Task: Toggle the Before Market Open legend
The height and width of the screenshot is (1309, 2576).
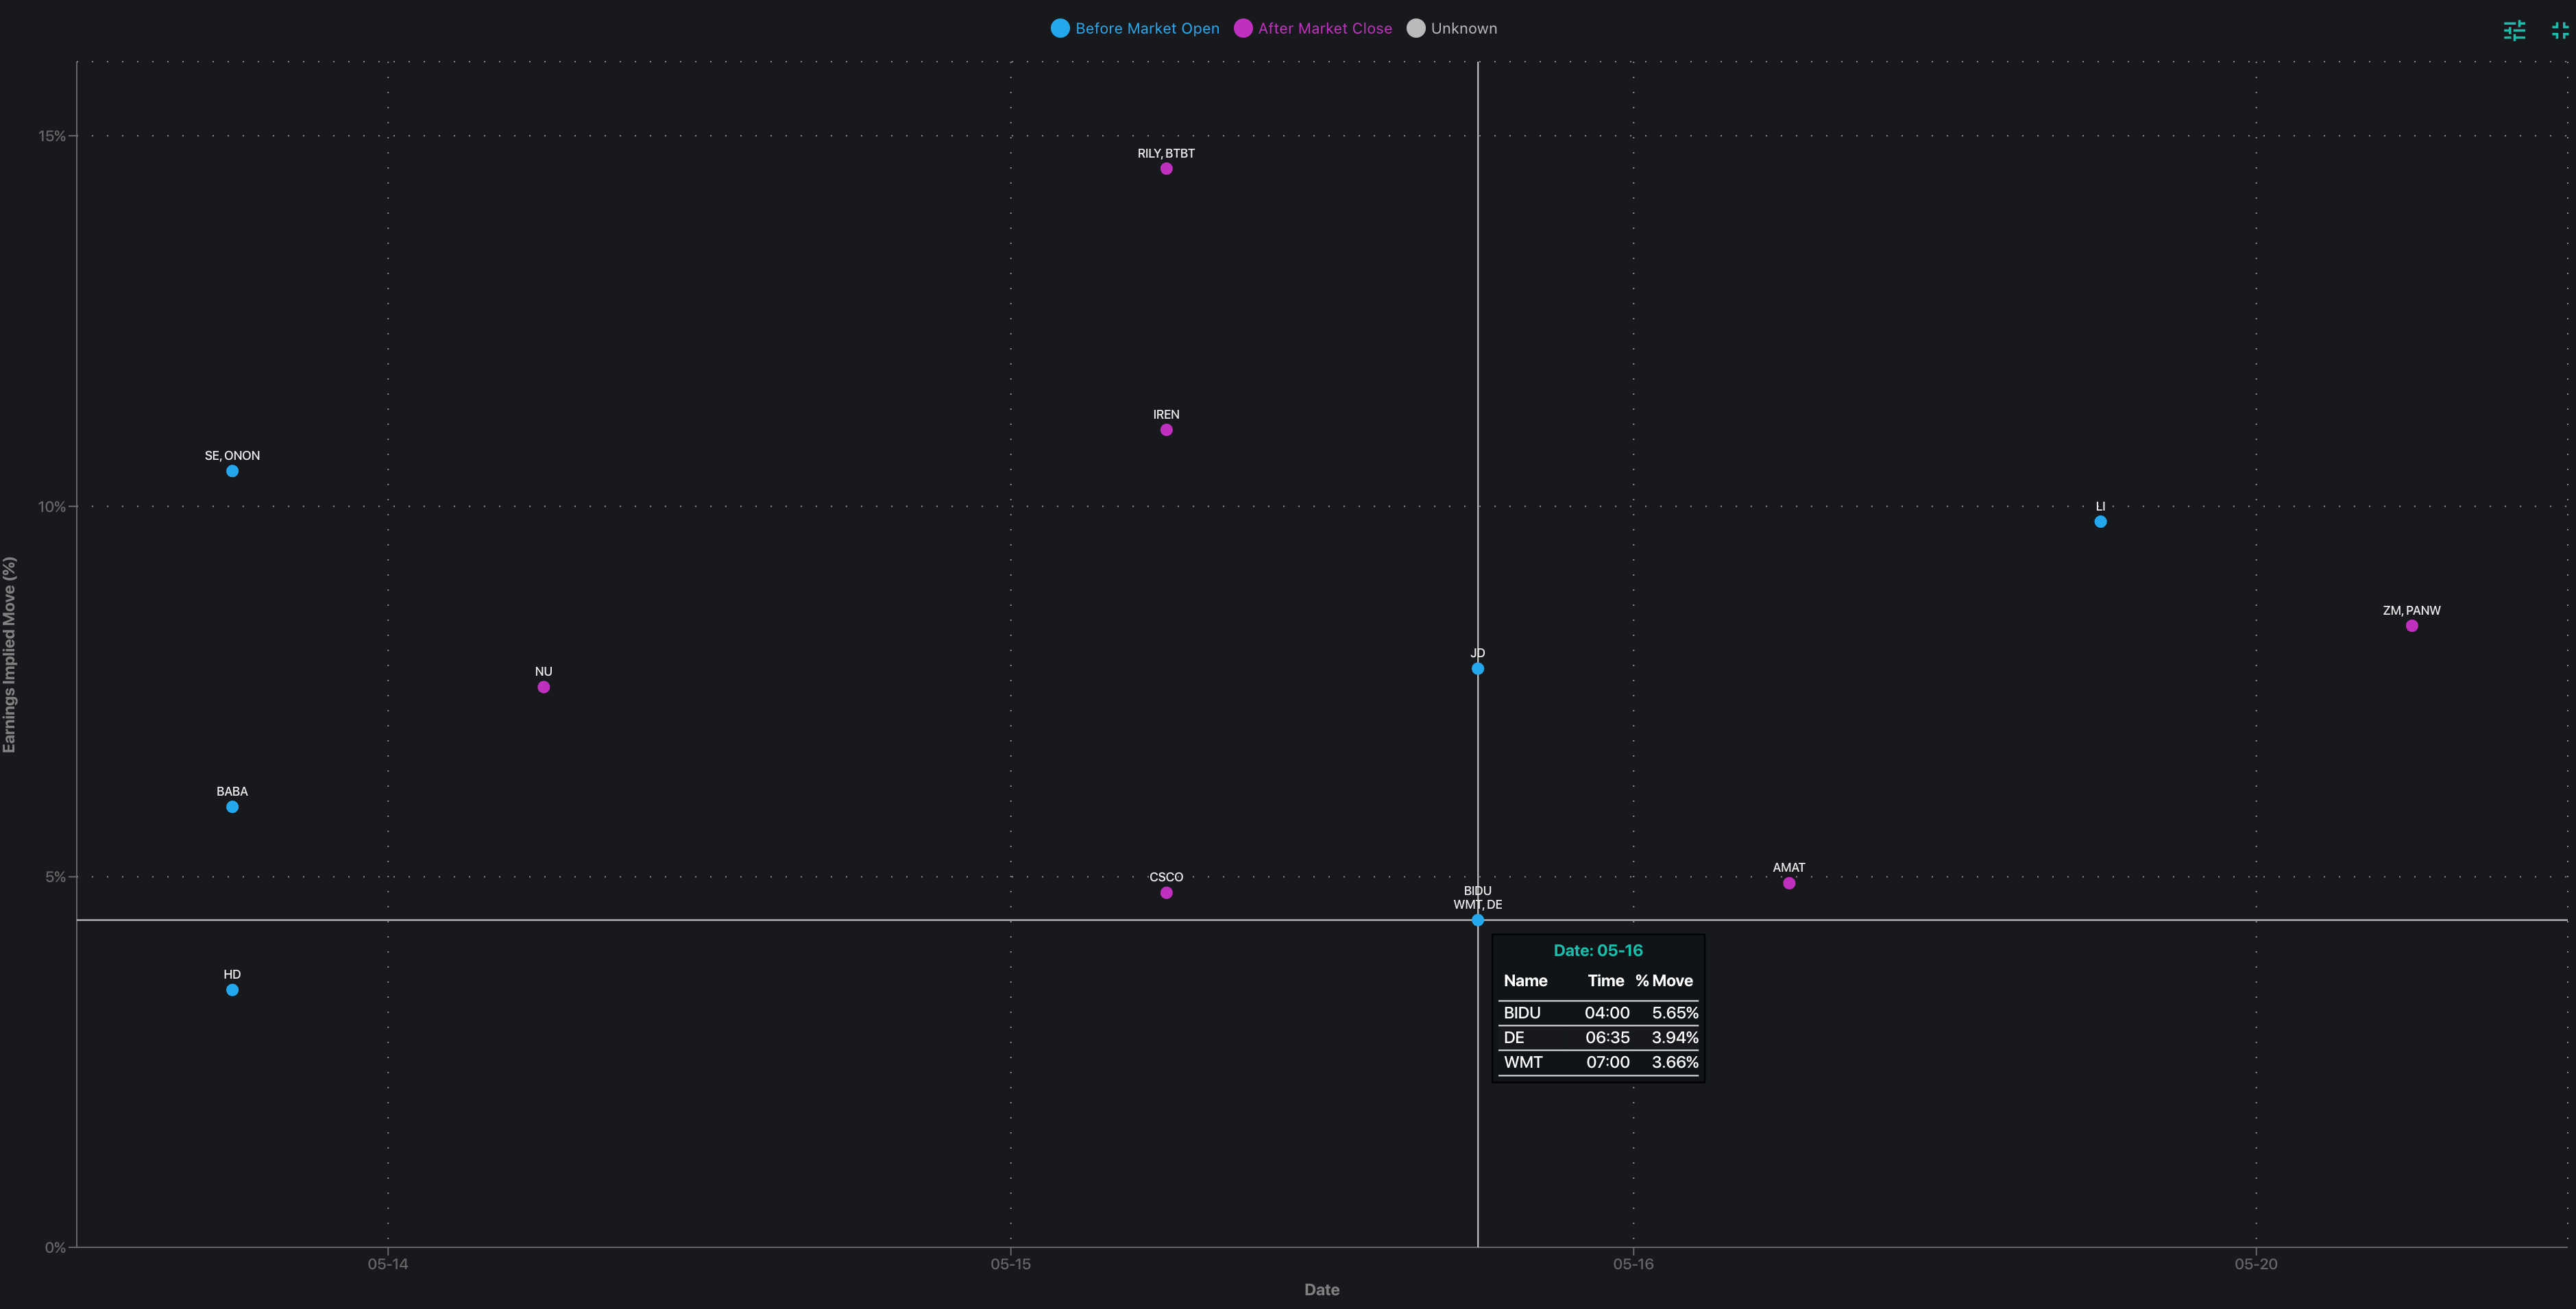Action: click(1146, 28)
